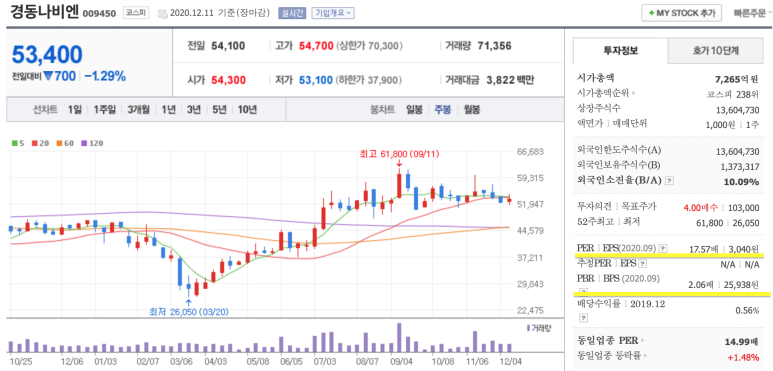Screen dimensions: 773x371
Task: Switch to the 투자정보 tab
Action: [x=621, y=50]
